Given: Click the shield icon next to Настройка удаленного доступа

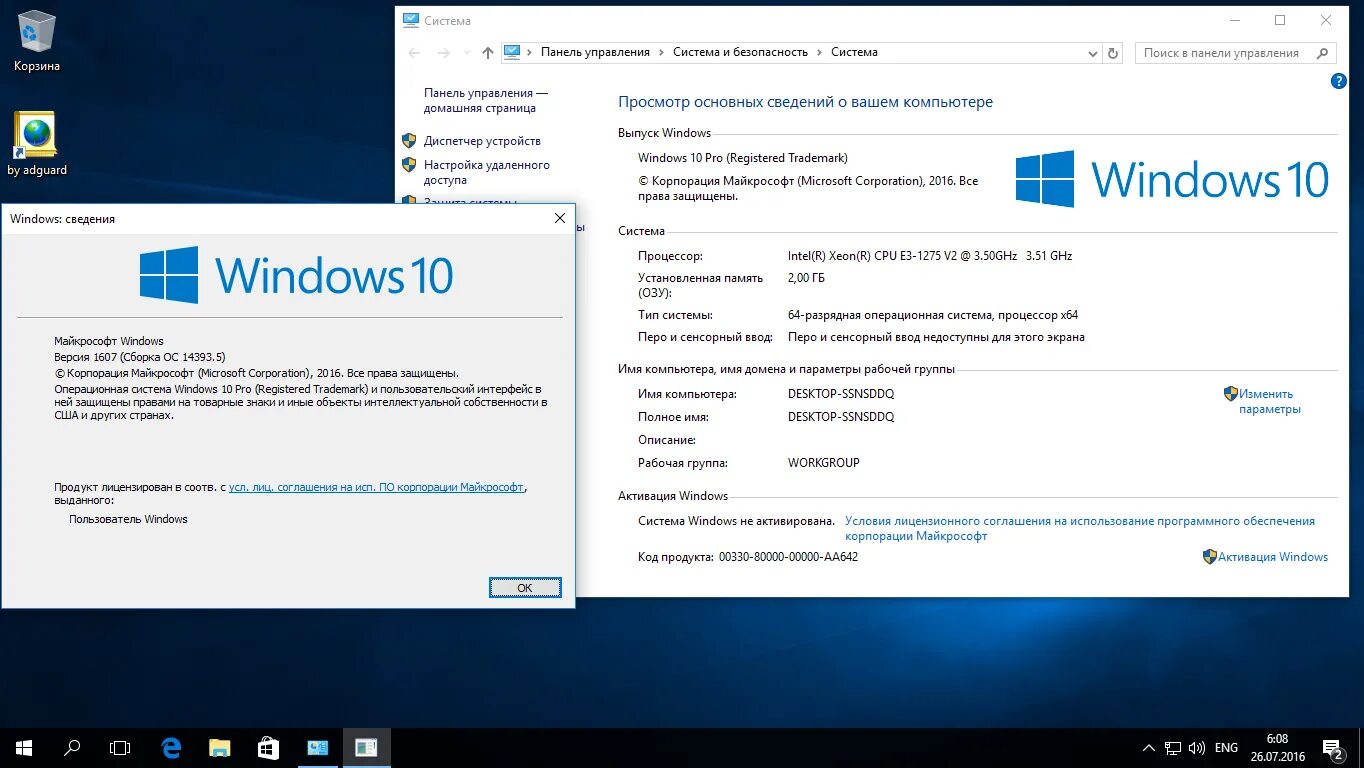Looking at the screenshot, I should 409,165.
